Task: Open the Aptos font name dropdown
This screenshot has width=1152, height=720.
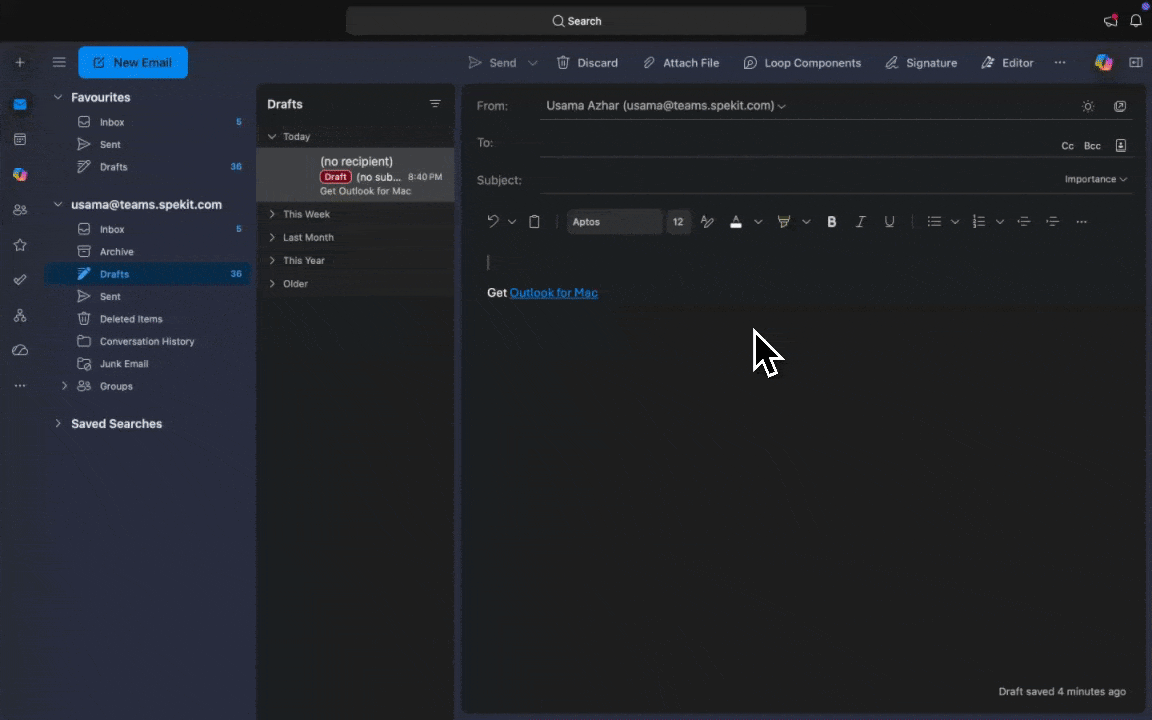Action: pos(614,221)
